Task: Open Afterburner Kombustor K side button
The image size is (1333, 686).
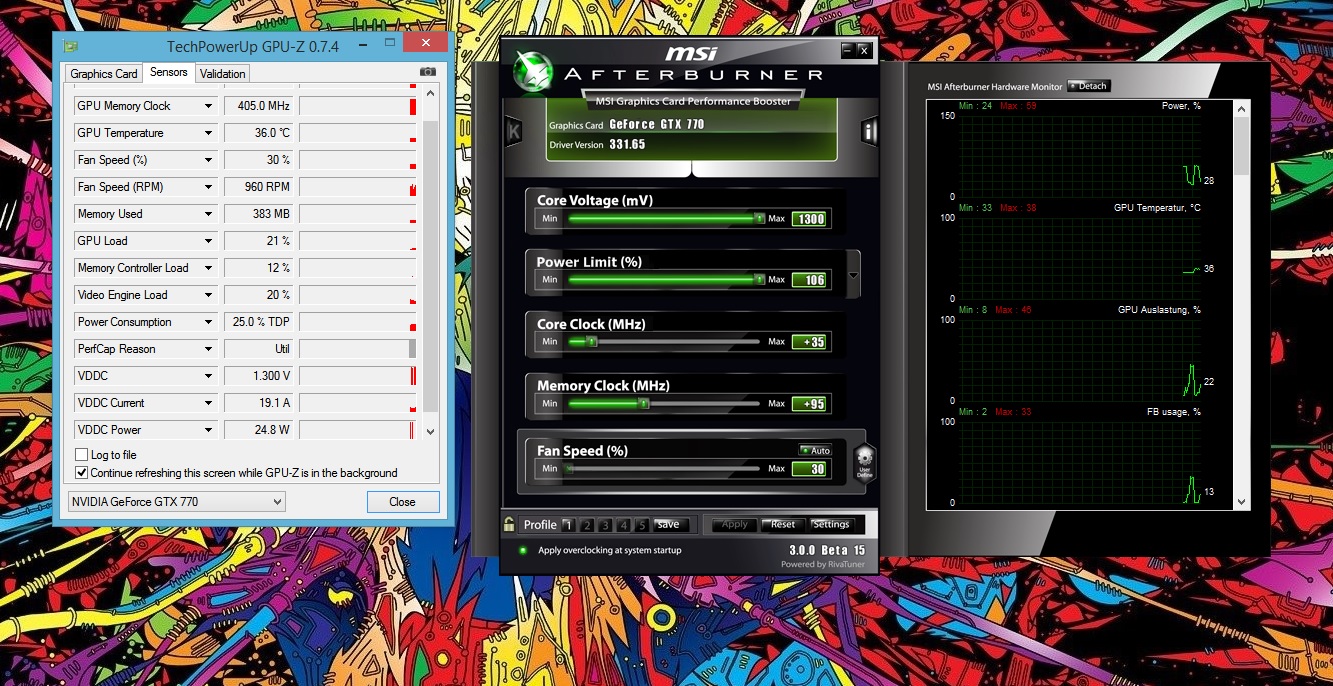Action: (514, 131)
